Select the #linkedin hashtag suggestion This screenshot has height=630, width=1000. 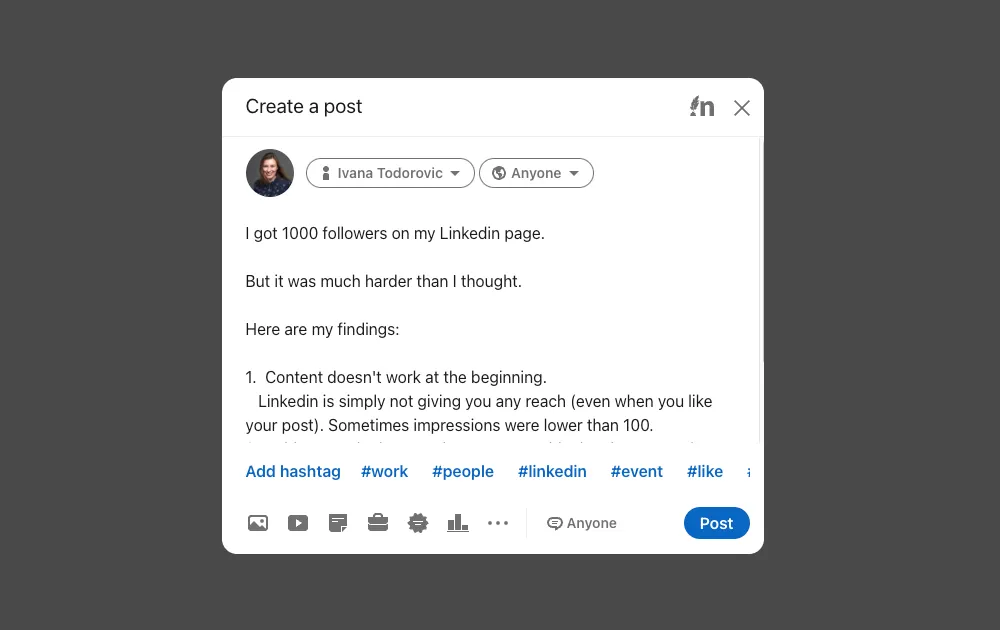pos(552,471)
